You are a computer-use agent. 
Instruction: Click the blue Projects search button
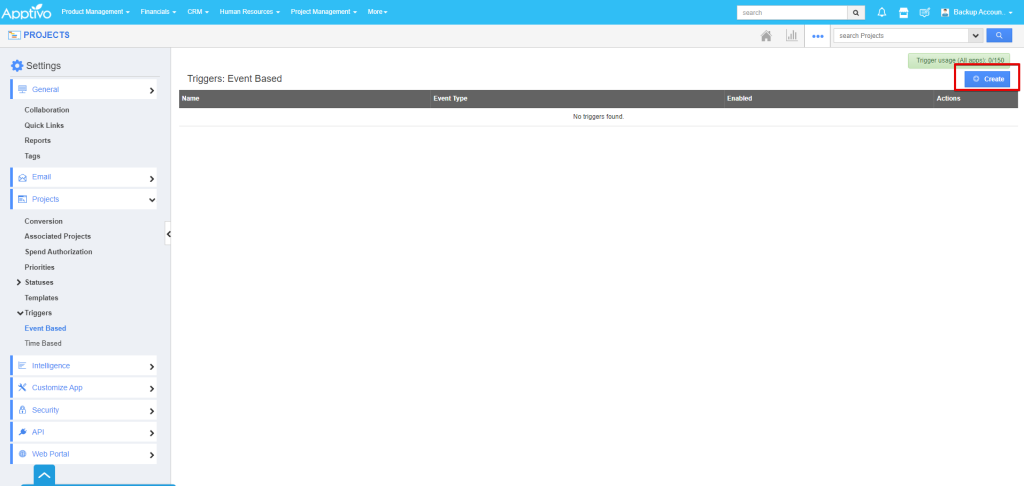coord(998,35)
